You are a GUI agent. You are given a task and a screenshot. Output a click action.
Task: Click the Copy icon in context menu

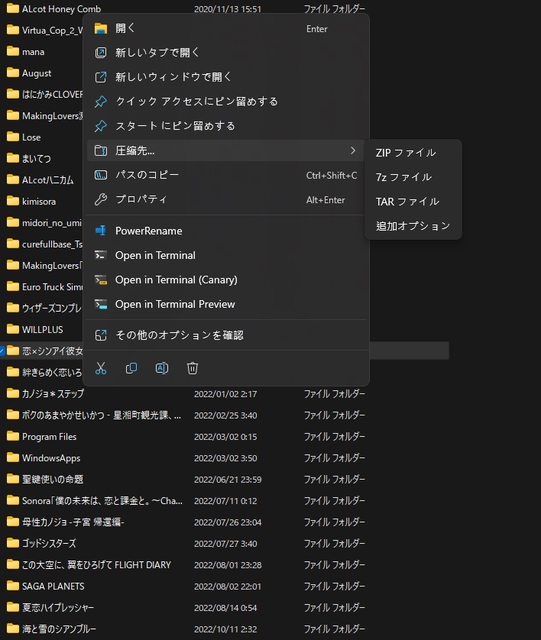[x=131, y=368]
